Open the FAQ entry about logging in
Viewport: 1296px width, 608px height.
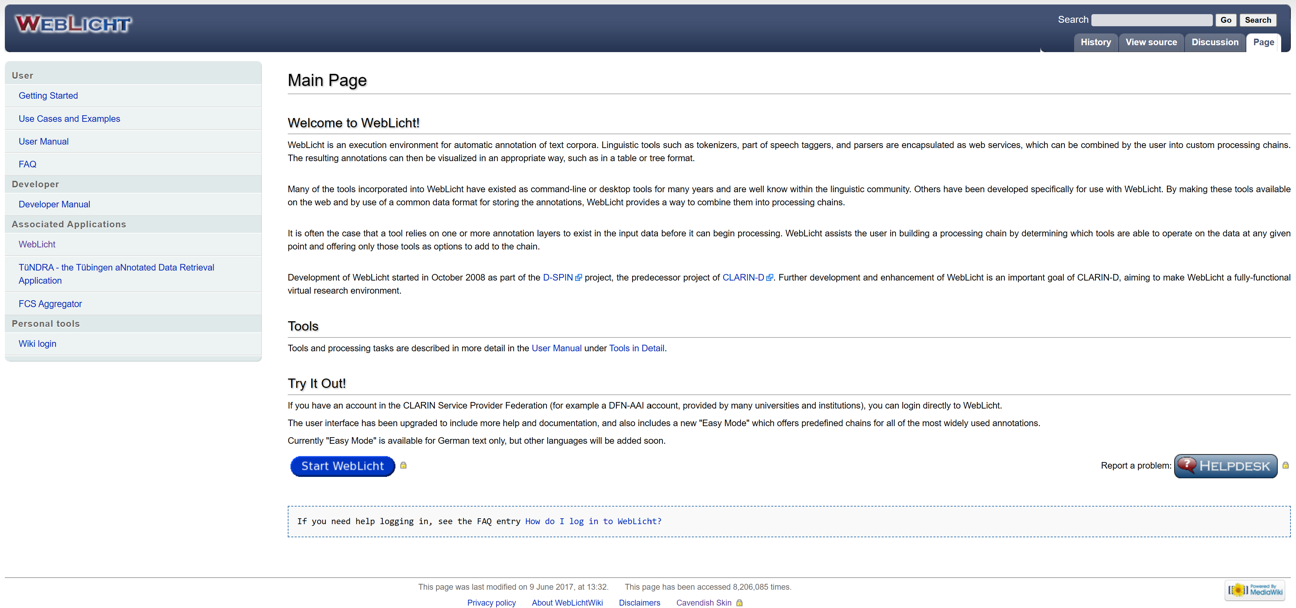[593, 521]
